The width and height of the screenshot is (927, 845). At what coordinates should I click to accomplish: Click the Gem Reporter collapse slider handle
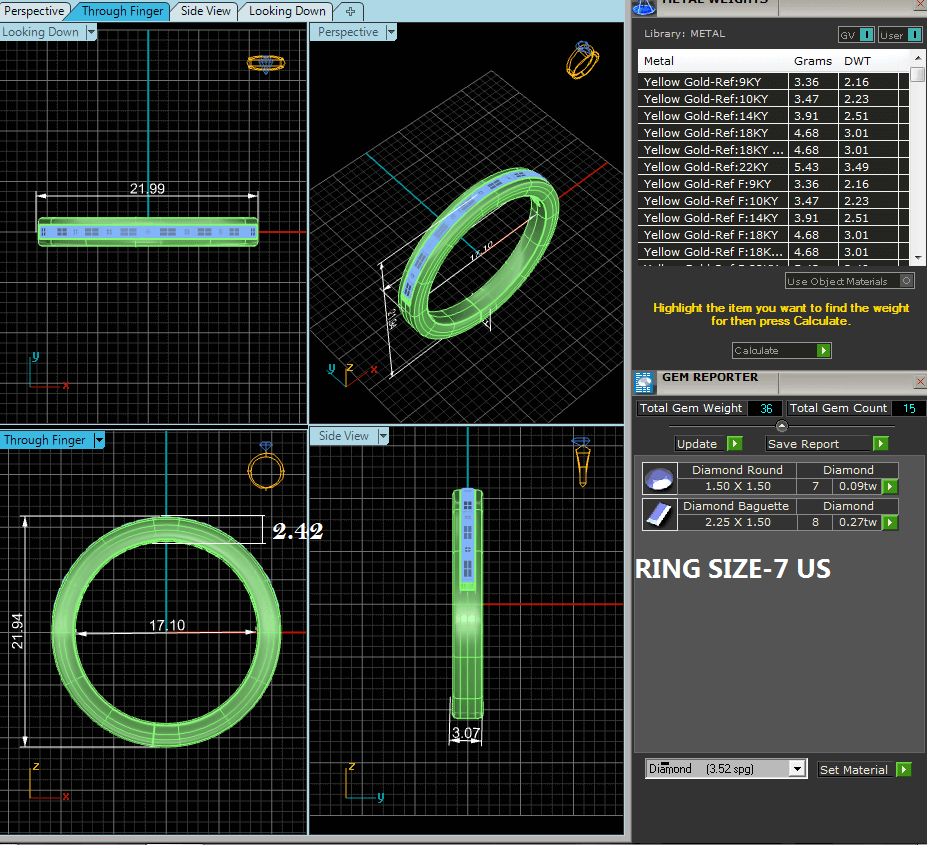coord(781,427)
